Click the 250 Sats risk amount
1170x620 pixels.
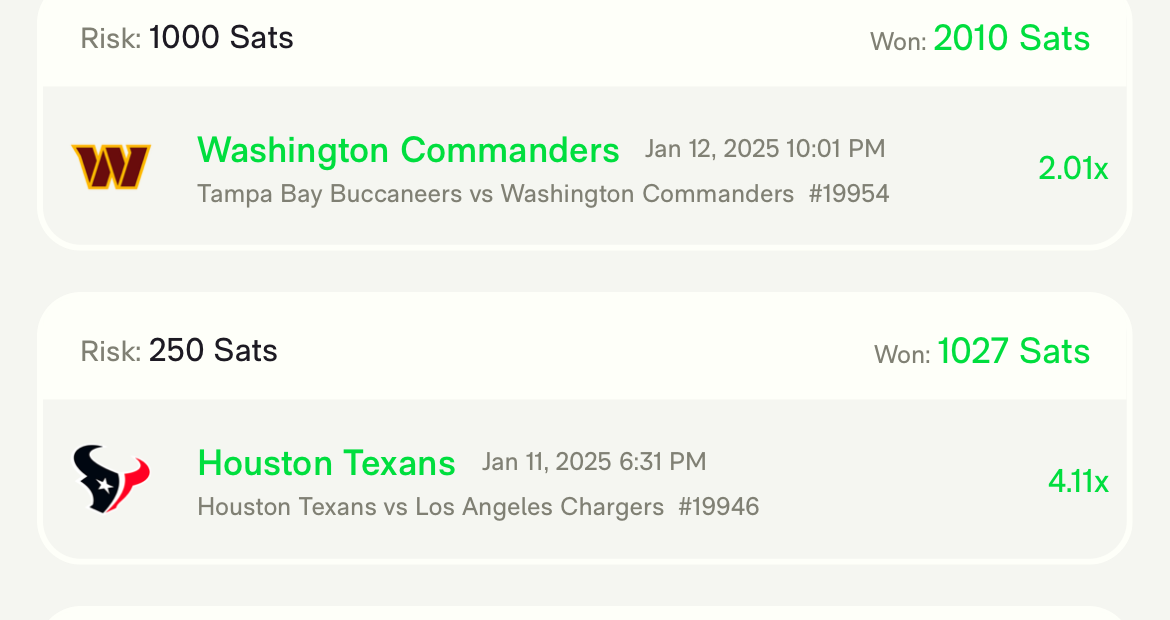[213, 351]
